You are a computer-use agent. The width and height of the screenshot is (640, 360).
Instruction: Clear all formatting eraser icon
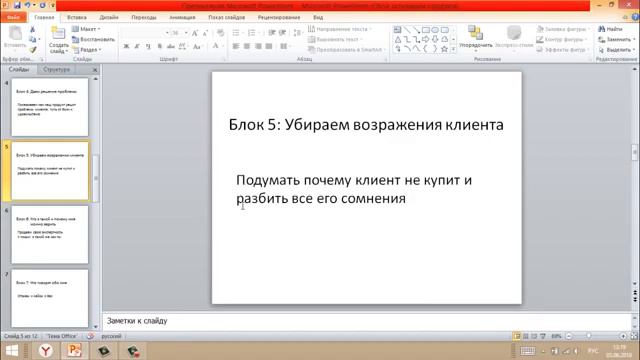(220, 33)
